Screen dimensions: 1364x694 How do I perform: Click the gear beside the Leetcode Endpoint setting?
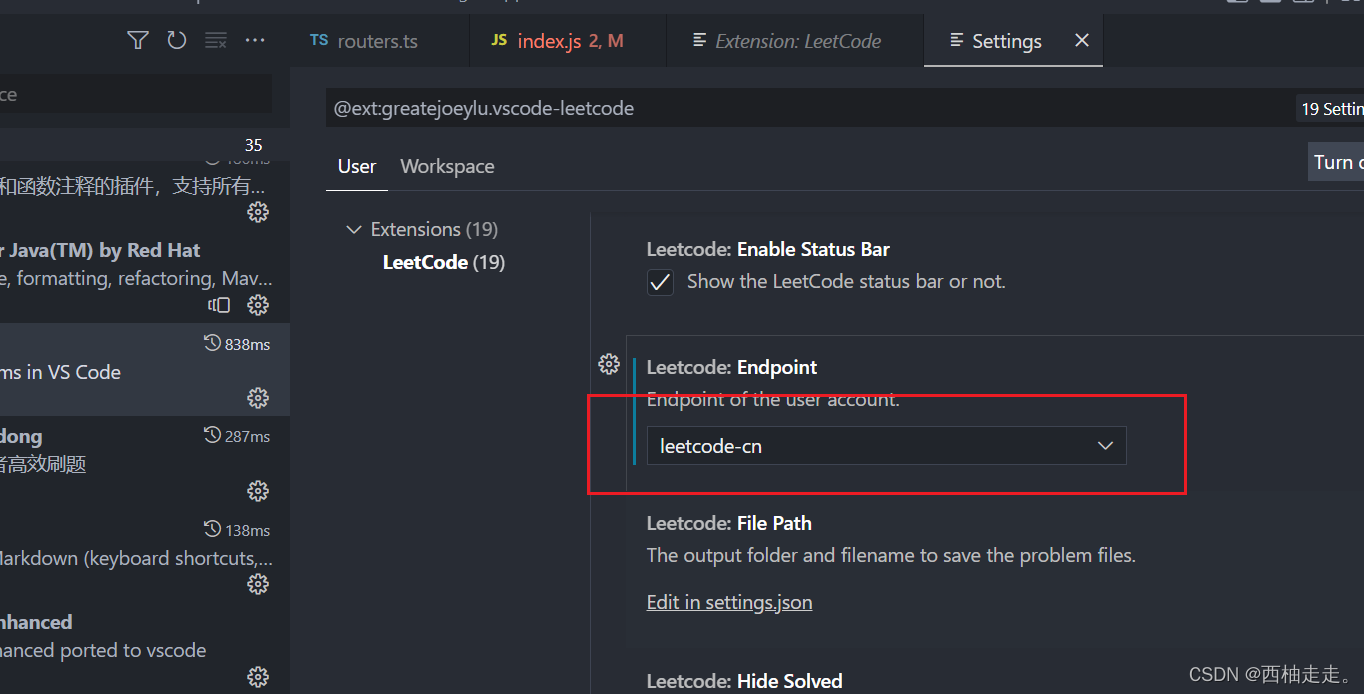609,364
